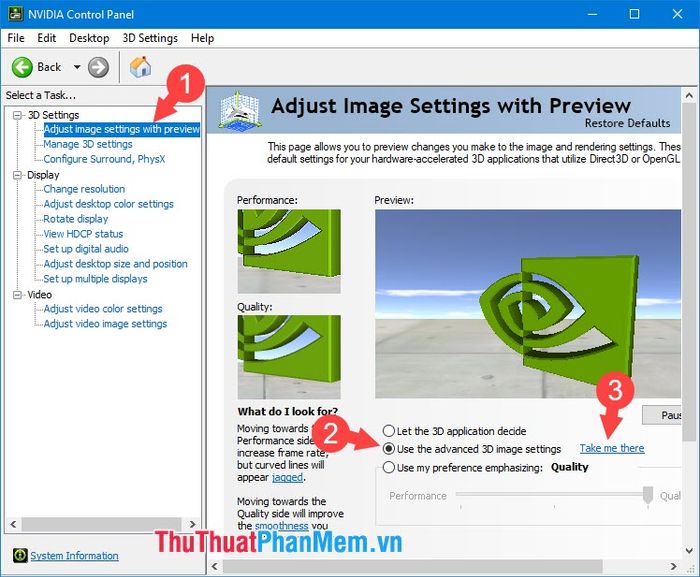The width and height of the screenshot is (700, 577).
Task: Collapse the Display tree node
Action: pyautogui.click(x=17, y=175)
